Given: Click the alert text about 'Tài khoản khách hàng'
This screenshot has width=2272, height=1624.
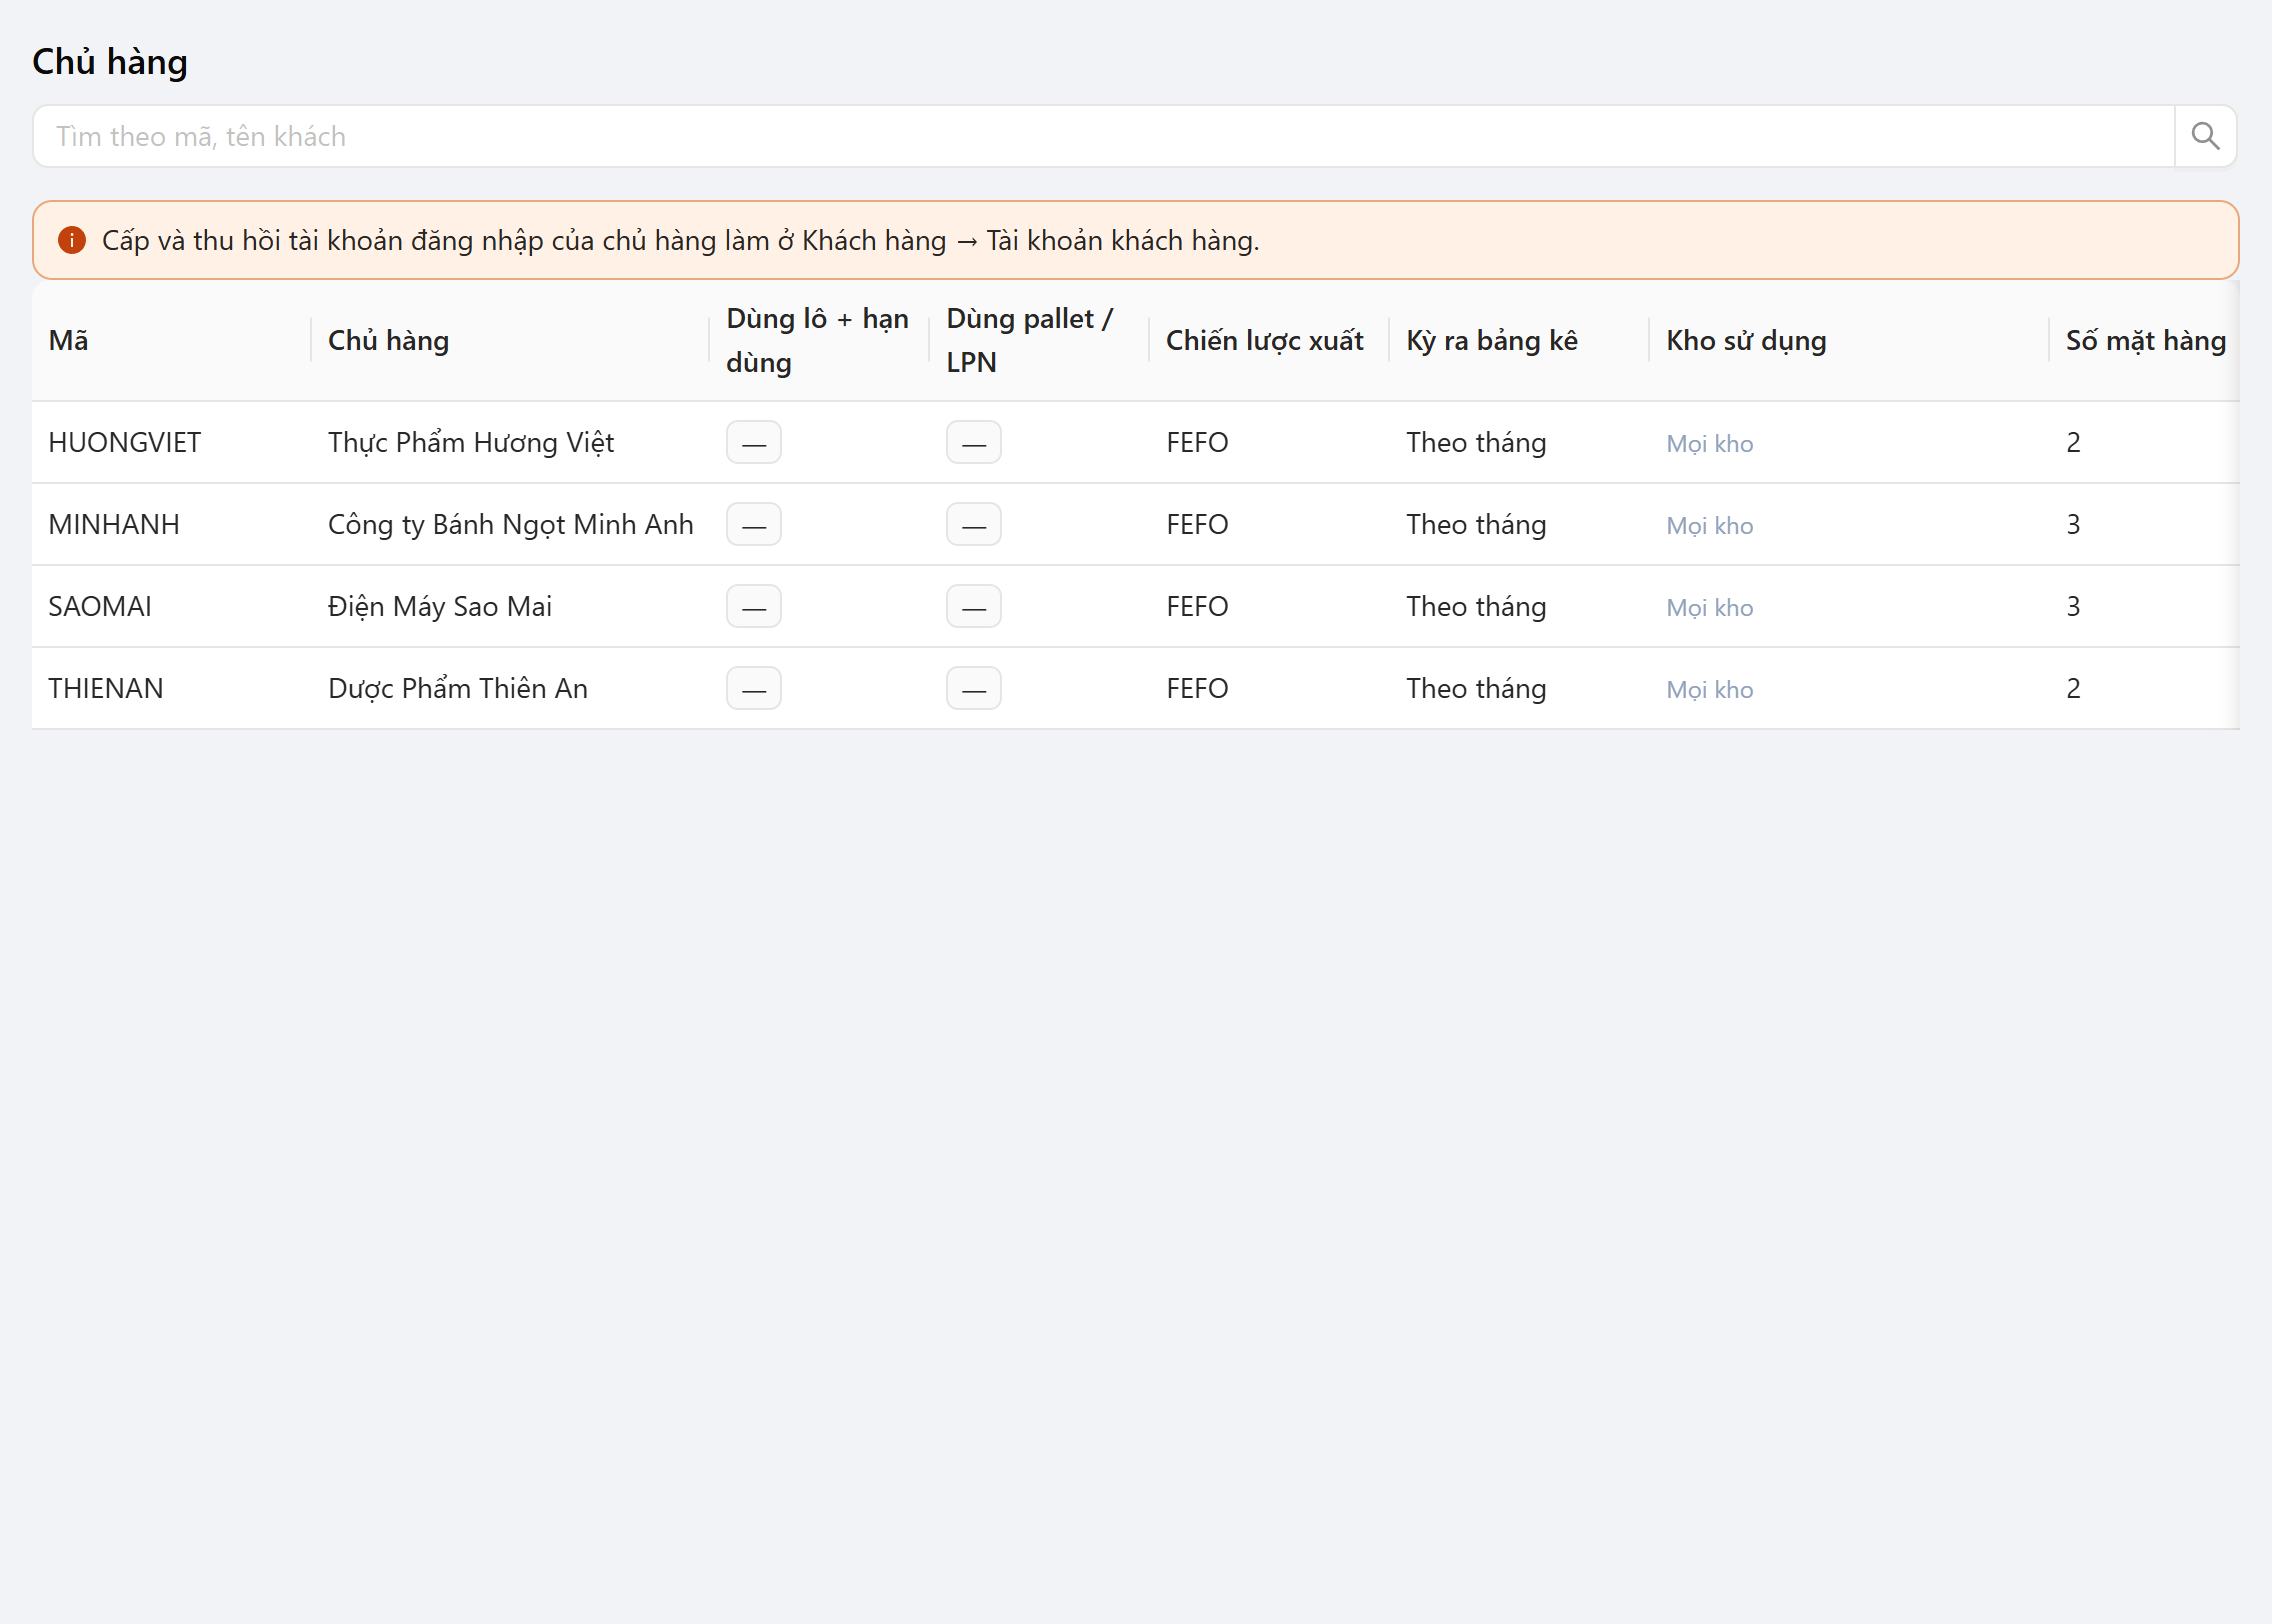Looking at the screenshot, I should coord(681,240).
